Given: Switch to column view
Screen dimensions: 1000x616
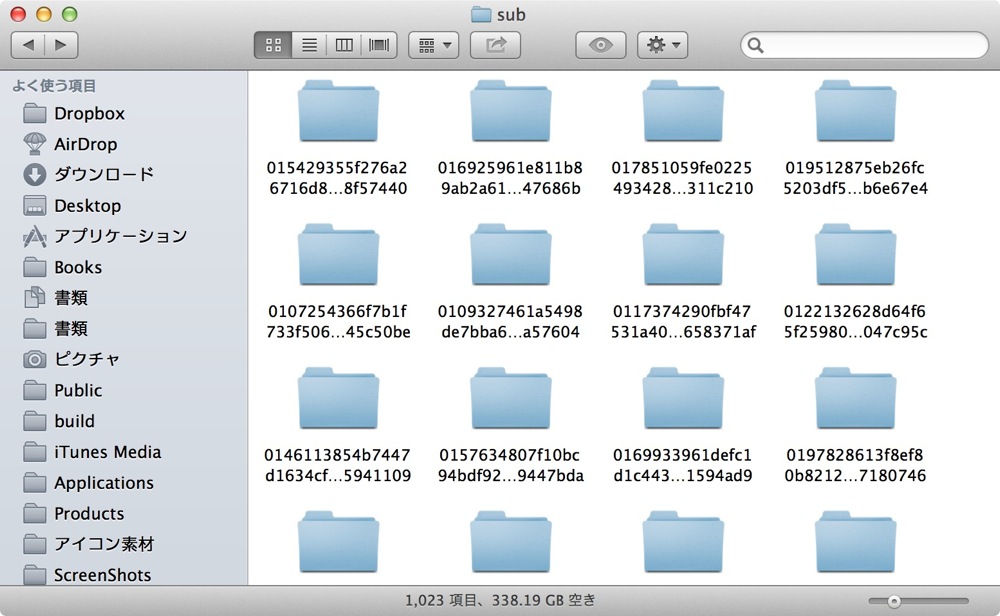Looking at the screenshot, I should [344, 45].
